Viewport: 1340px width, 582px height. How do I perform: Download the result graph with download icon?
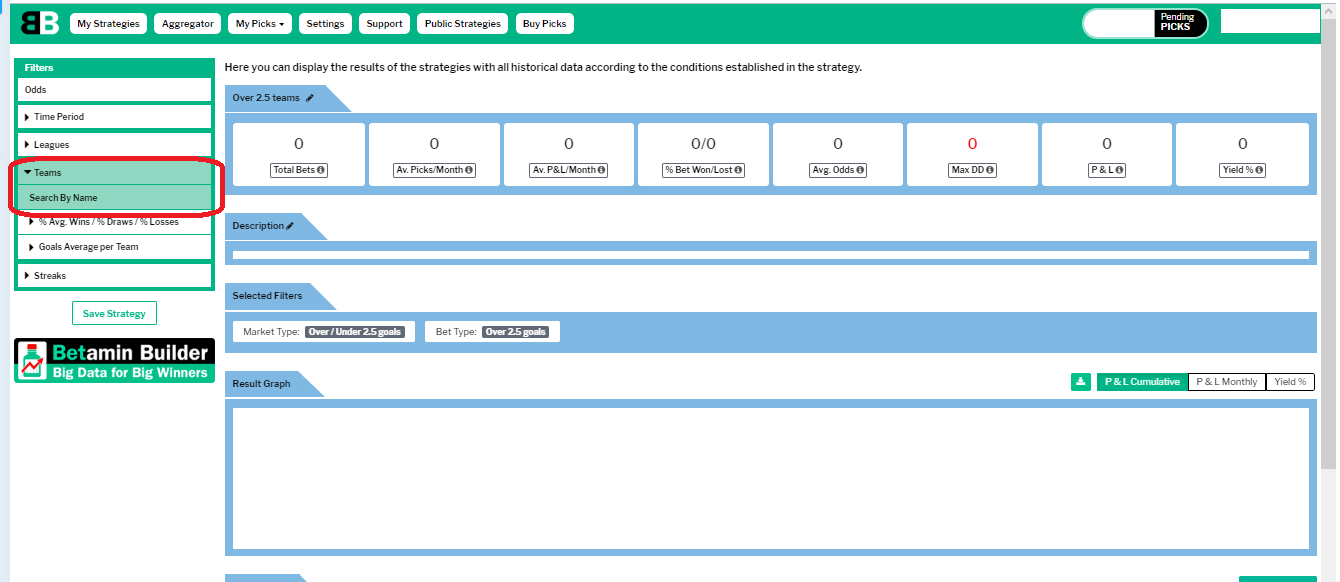coord(1081,382)
